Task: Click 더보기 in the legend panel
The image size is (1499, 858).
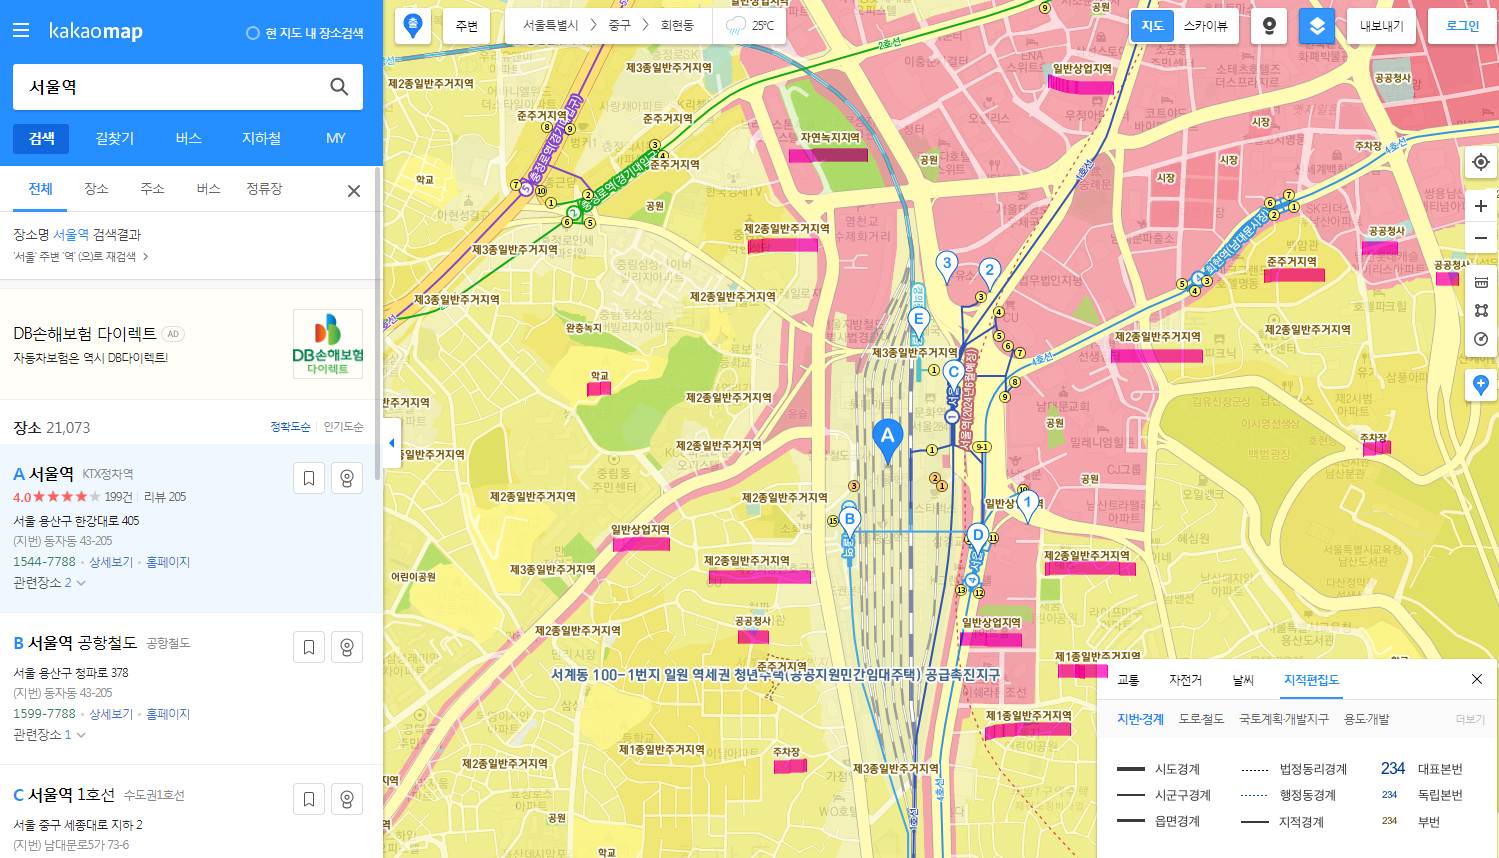Action: point(1470,720)
